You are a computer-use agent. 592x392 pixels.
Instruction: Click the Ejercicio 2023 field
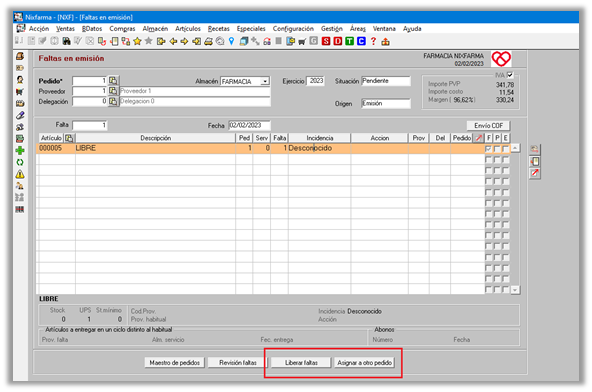[315, 81]
